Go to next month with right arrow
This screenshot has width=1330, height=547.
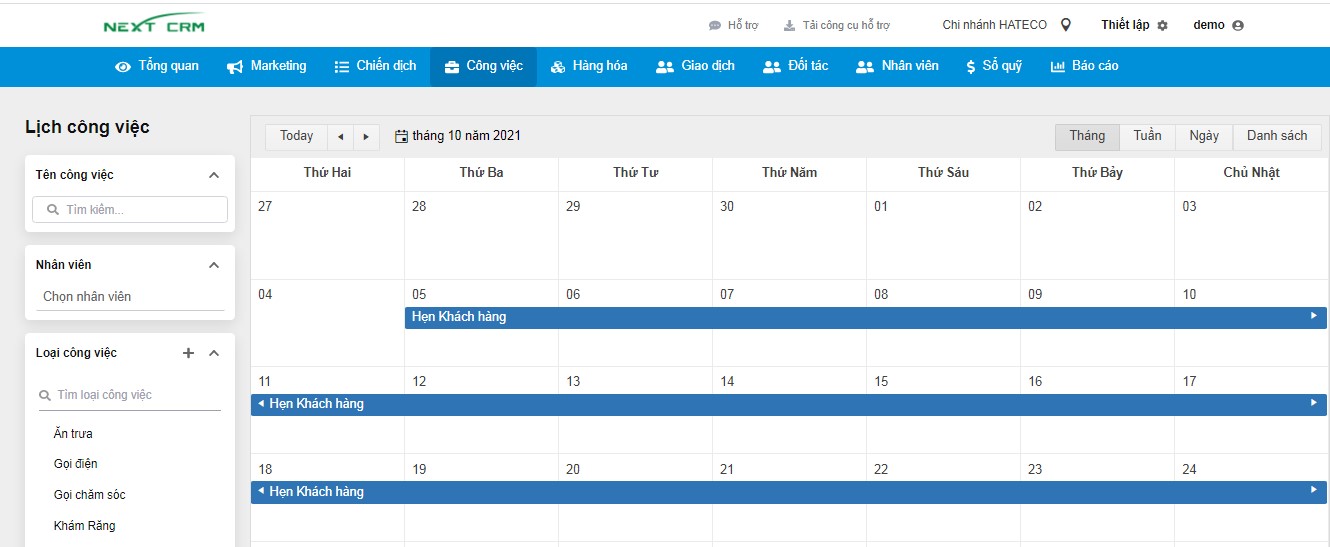click(367, 137)
